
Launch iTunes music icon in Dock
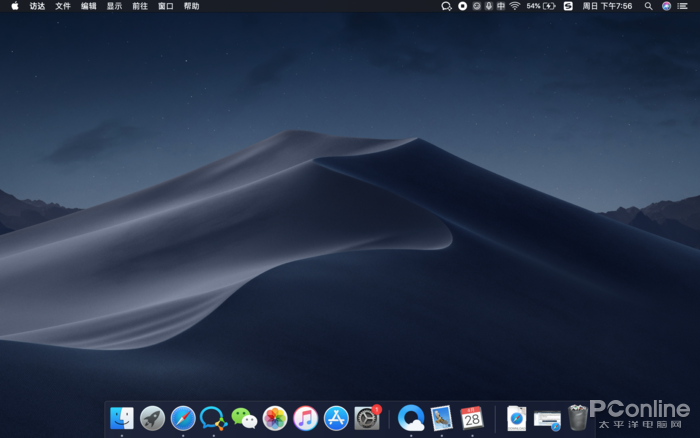(x=305, y=418)
